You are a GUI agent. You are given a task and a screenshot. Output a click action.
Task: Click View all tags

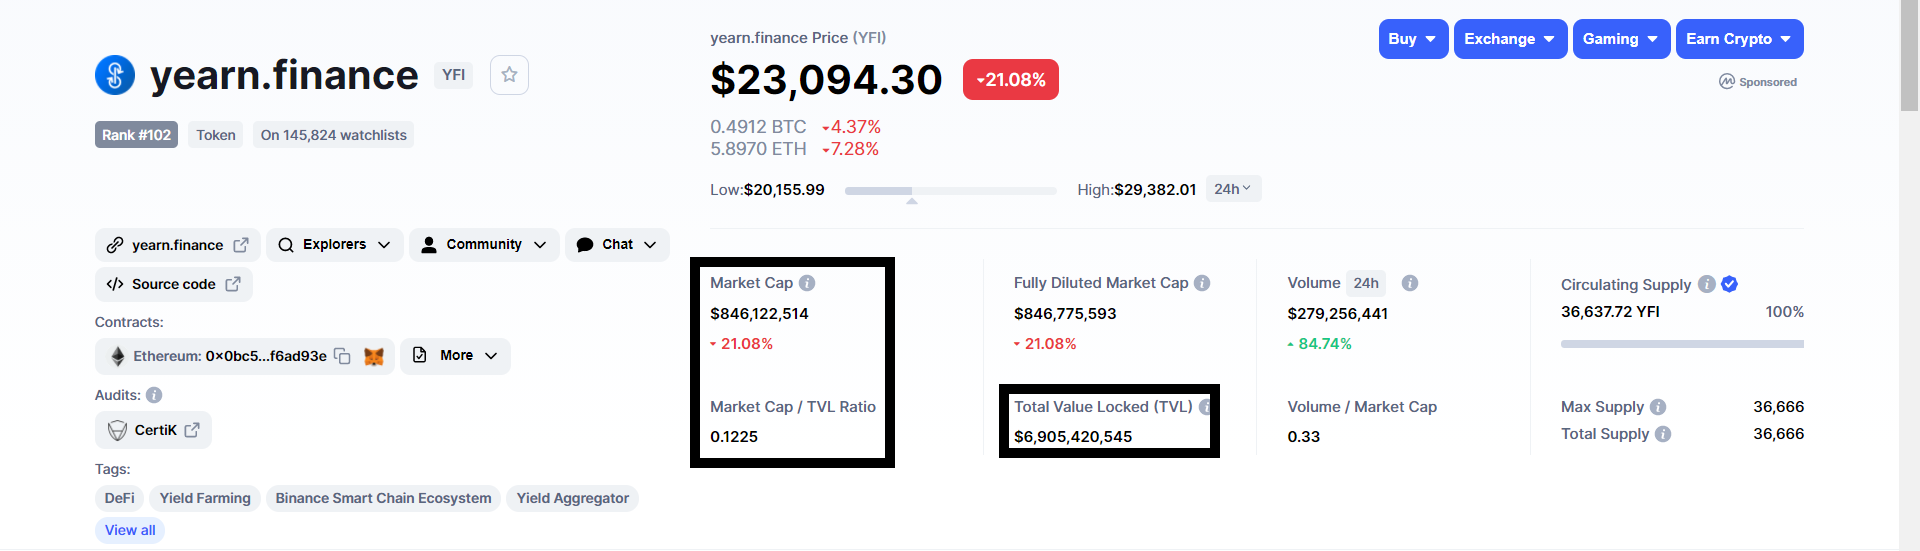[x=130, y=530]
